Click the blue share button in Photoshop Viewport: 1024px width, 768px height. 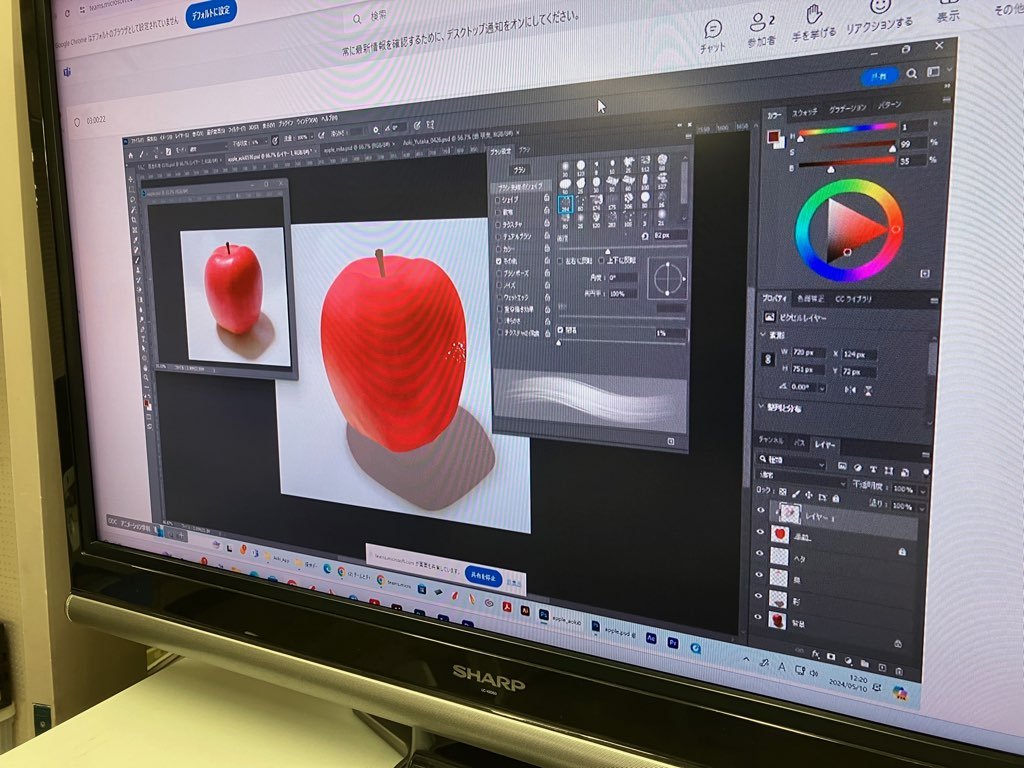[879, 77]
